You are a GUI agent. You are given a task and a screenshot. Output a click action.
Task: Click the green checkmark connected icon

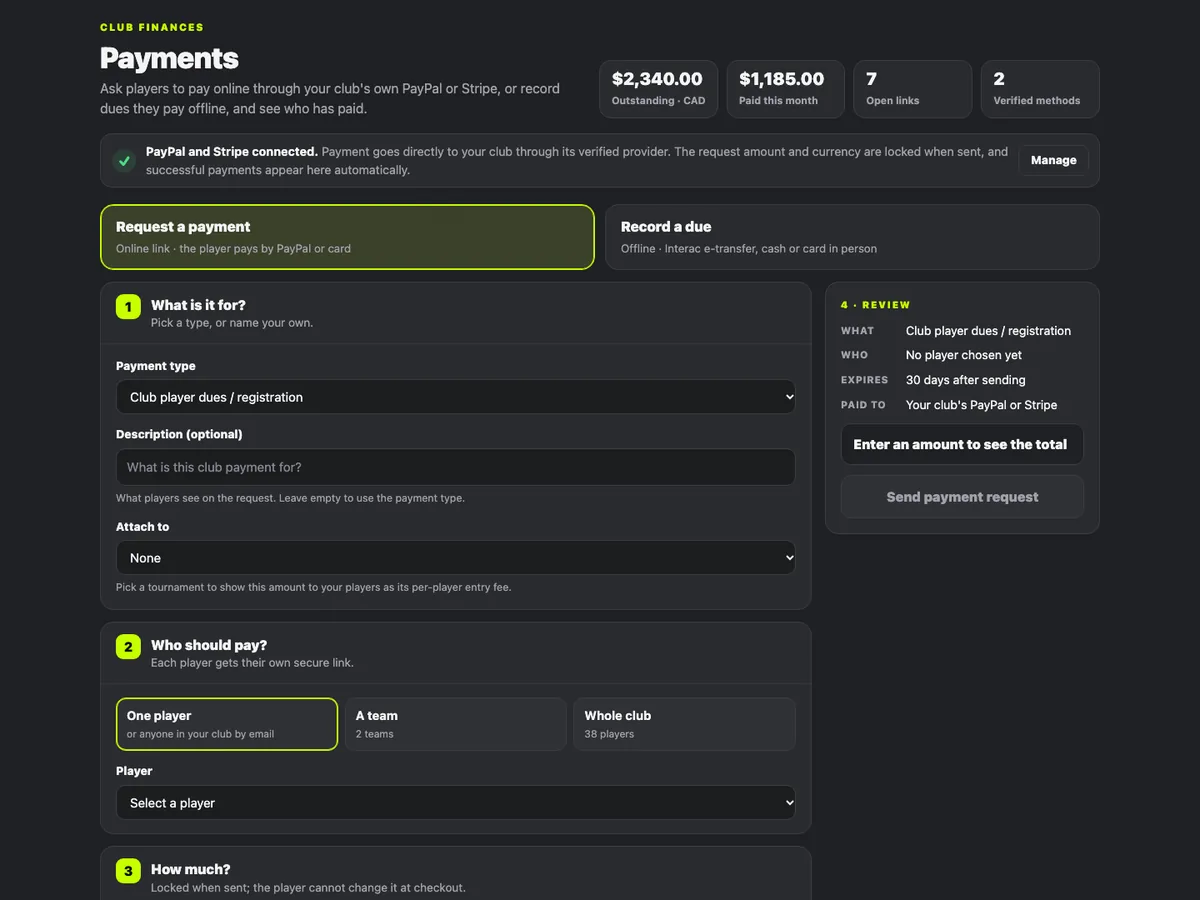tap(124, 160)
